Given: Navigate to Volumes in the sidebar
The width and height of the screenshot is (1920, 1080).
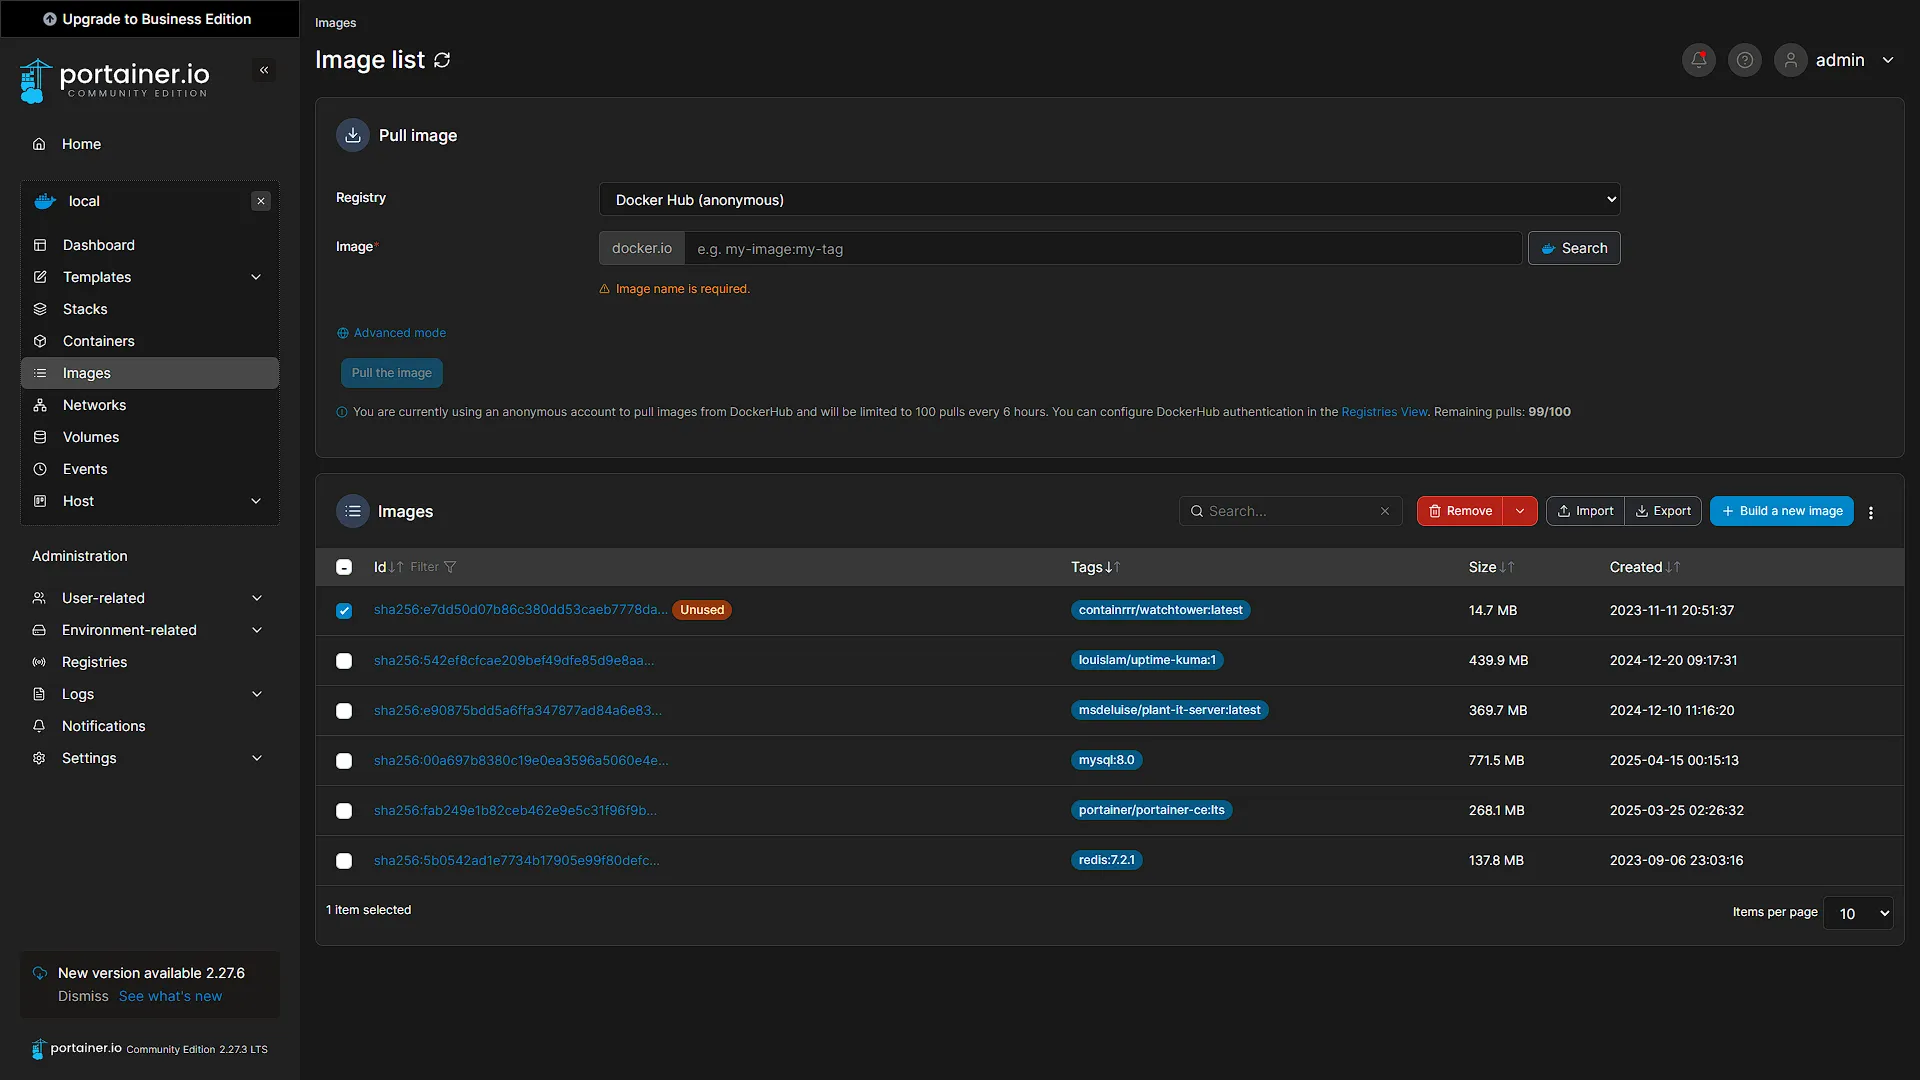Looking at the screenshot, I should [x=150, y=437].
